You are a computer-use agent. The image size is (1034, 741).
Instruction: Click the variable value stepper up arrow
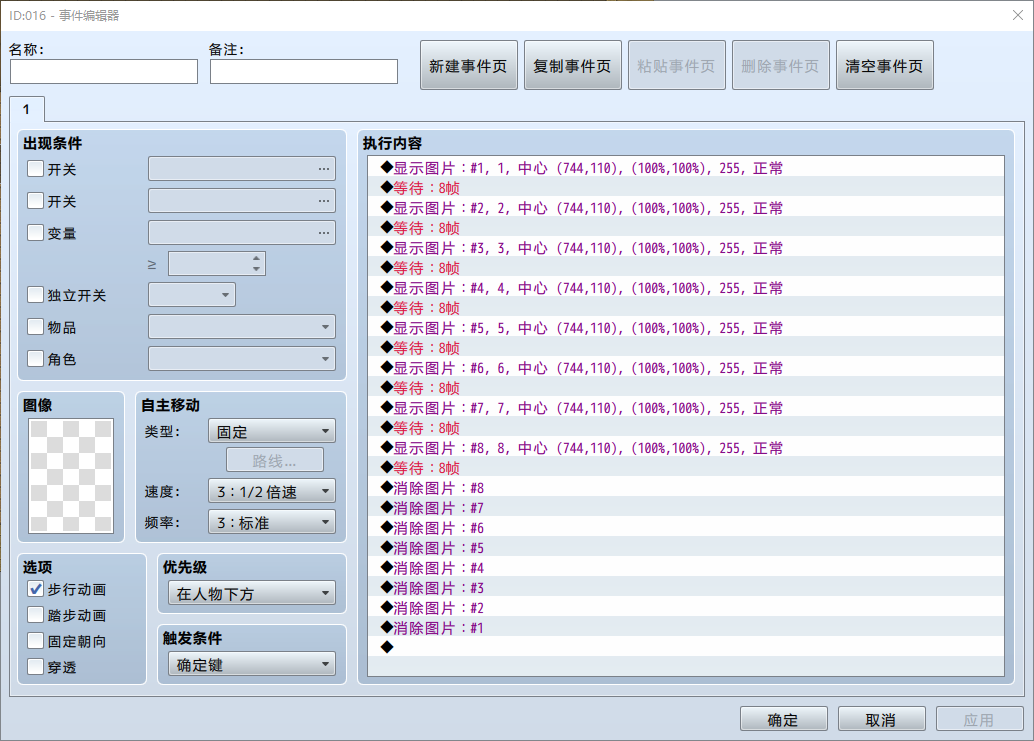(257, 258)
